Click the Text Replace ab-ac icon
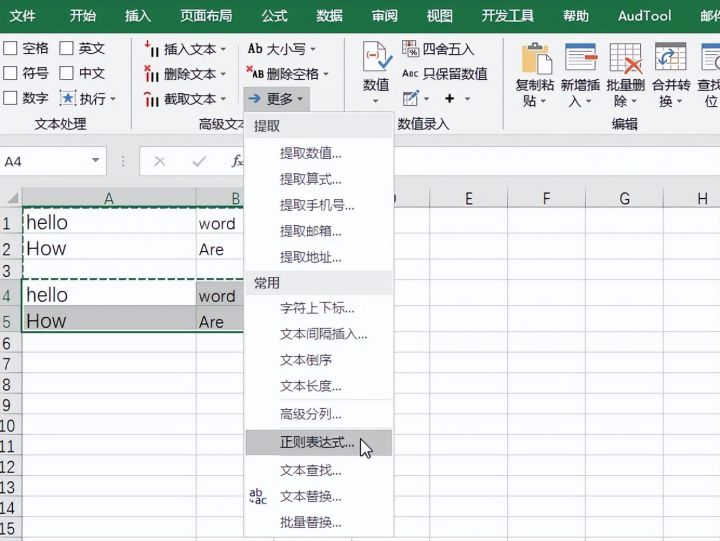The width and height of the screenshot is (720, 541). pos(258,496)
